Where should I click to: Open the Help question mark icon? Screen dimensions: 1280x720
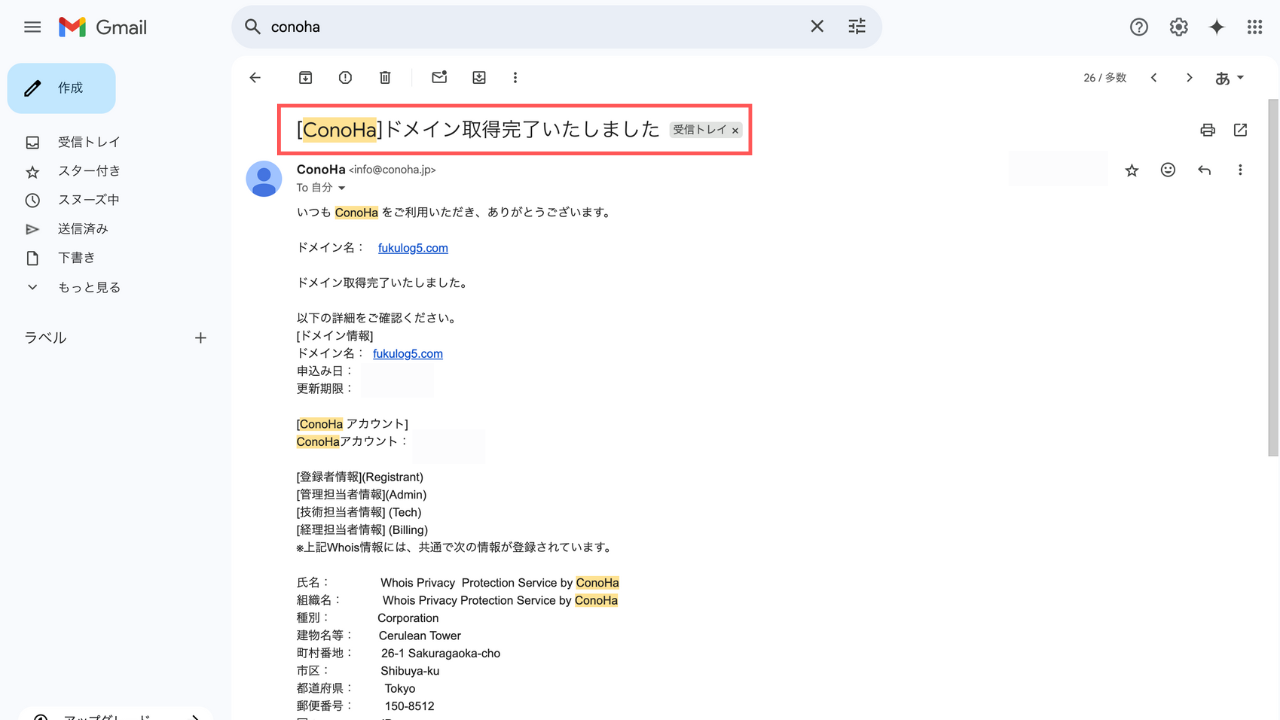(1139, 27)
